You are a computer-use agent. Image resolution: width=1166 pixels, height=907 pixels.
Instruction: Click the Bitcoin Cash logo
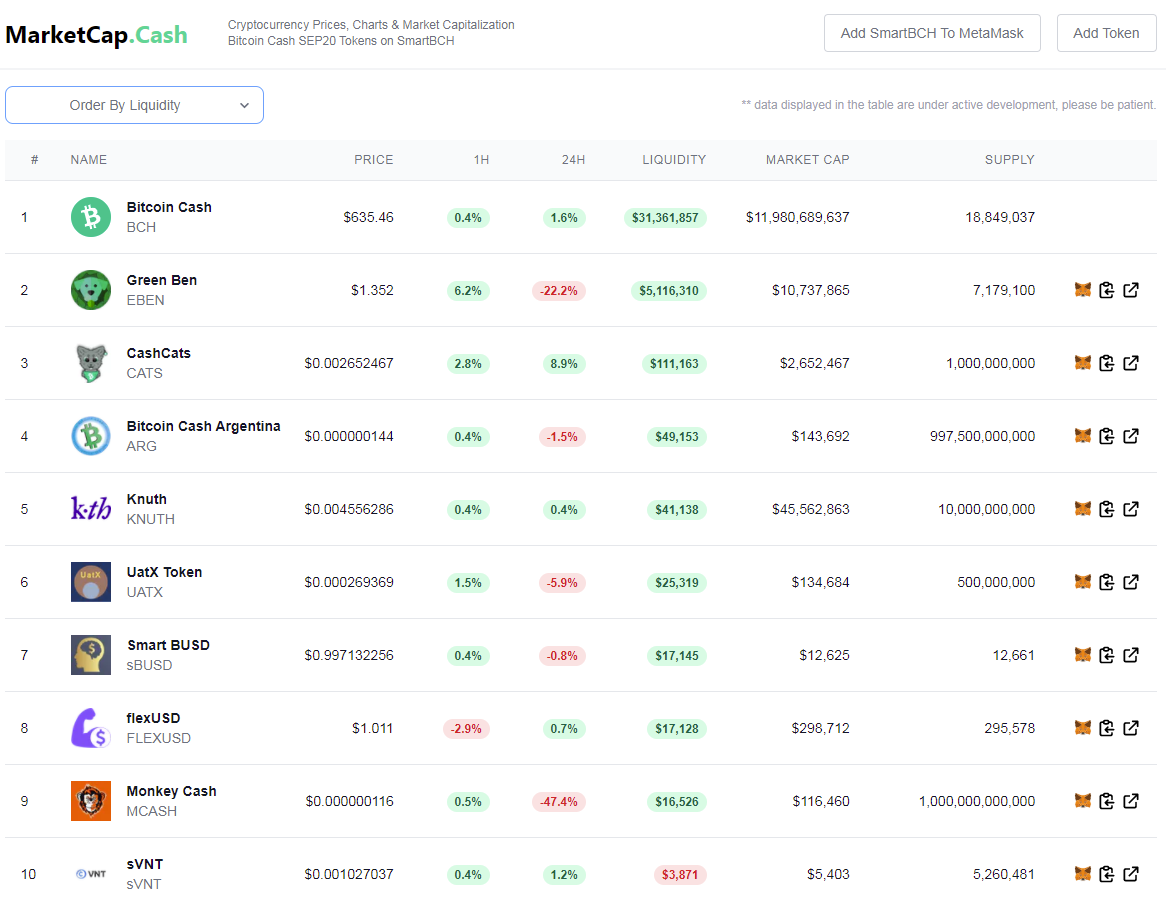click(91, 217)
